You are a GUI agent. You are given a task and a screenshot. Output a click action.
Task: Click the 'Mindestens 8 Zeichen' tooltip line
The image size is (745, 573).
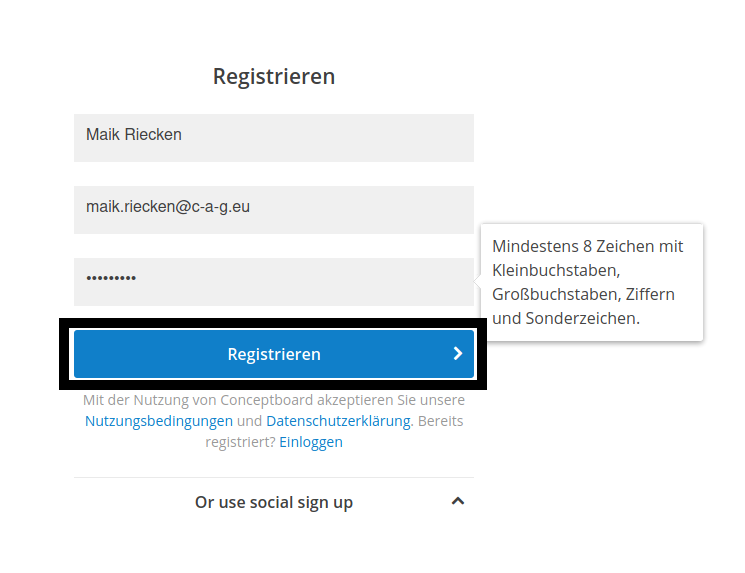click(587, 247)
